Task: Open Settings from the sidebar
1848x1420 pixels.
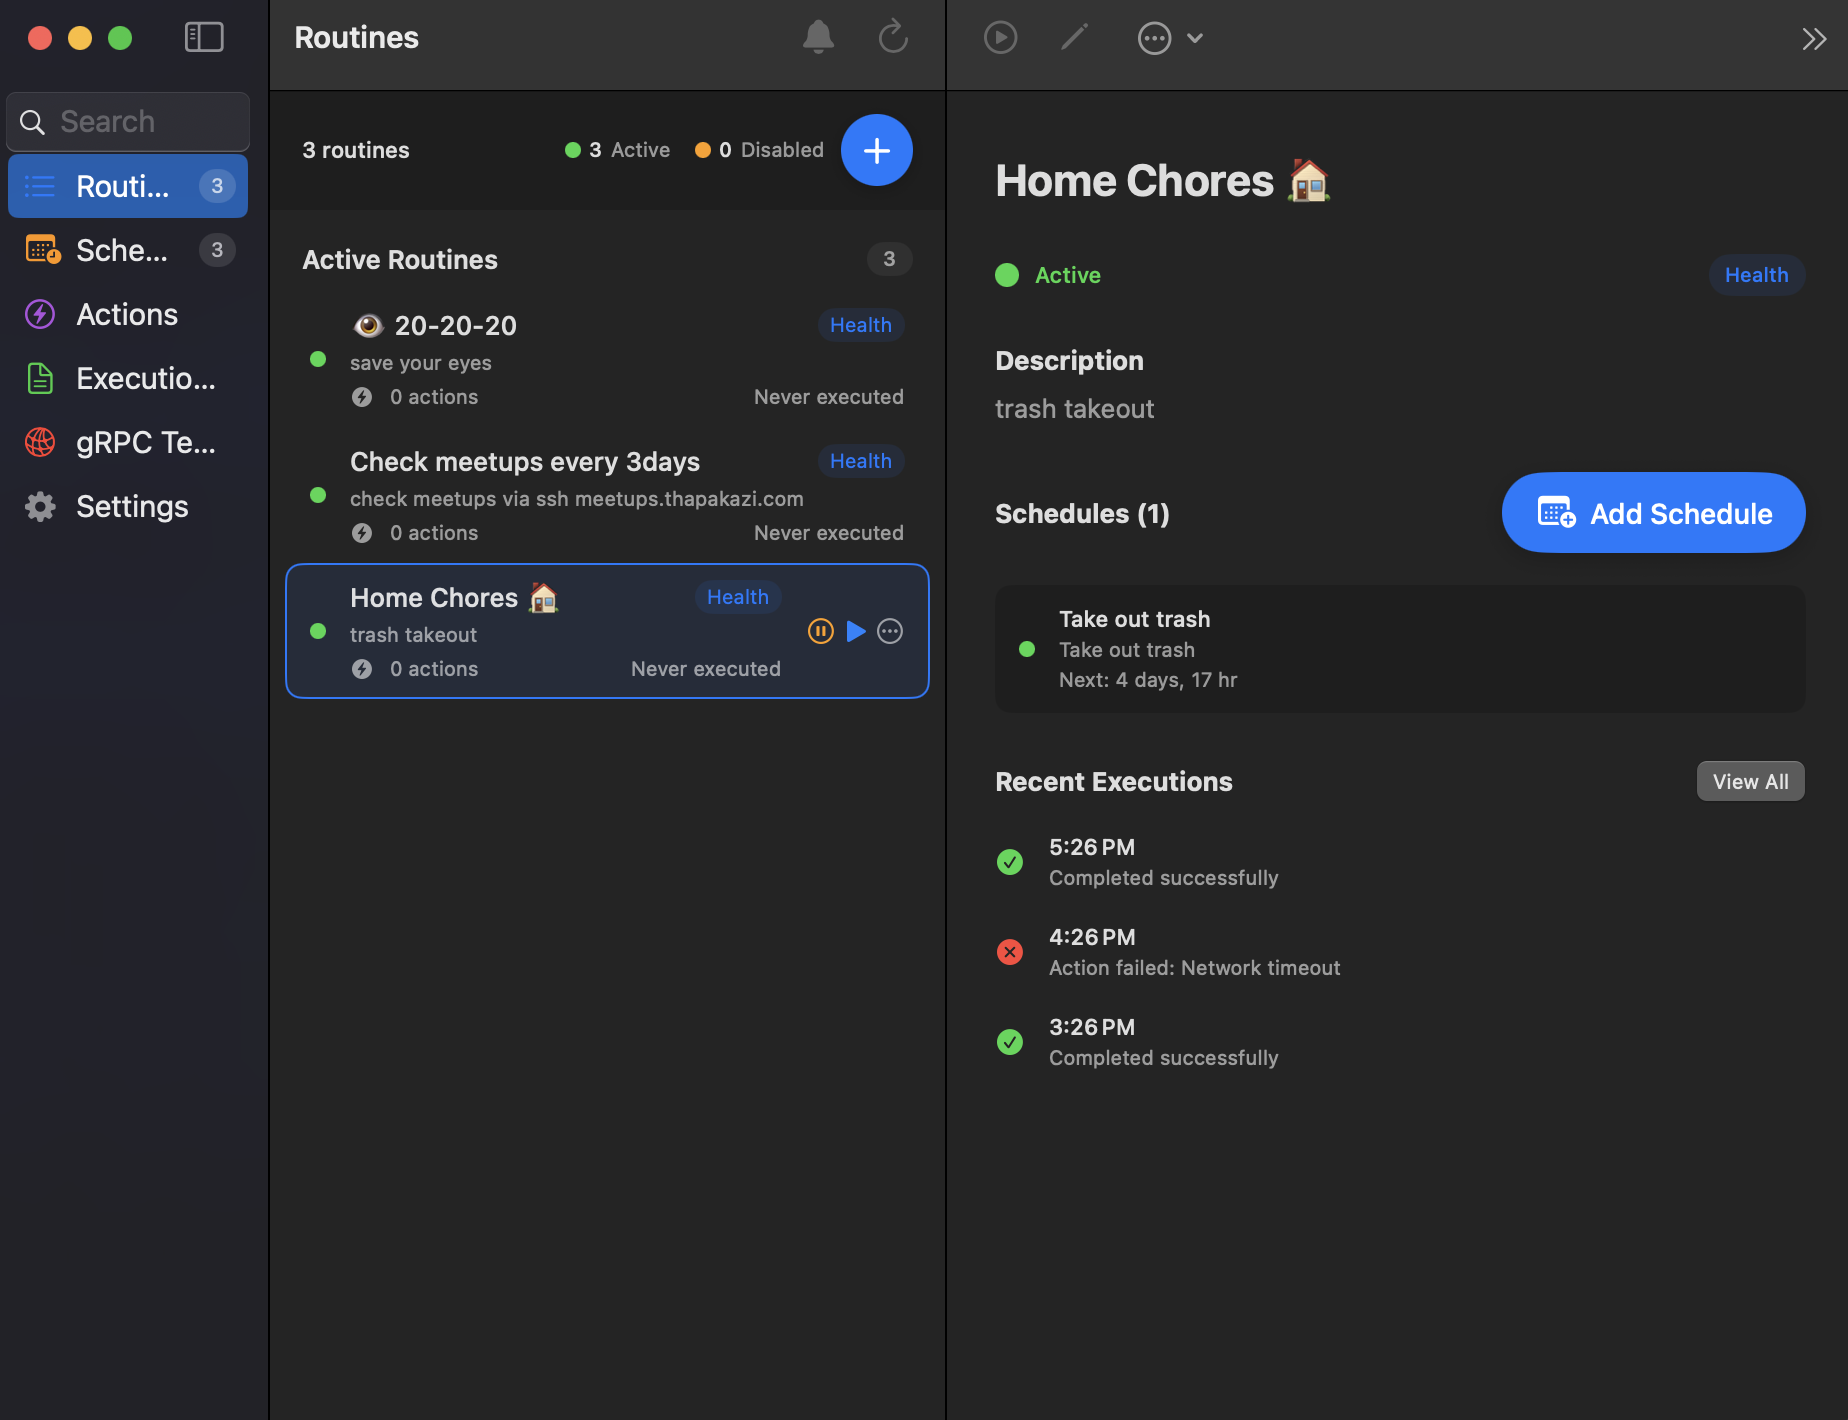Action: 130,506
